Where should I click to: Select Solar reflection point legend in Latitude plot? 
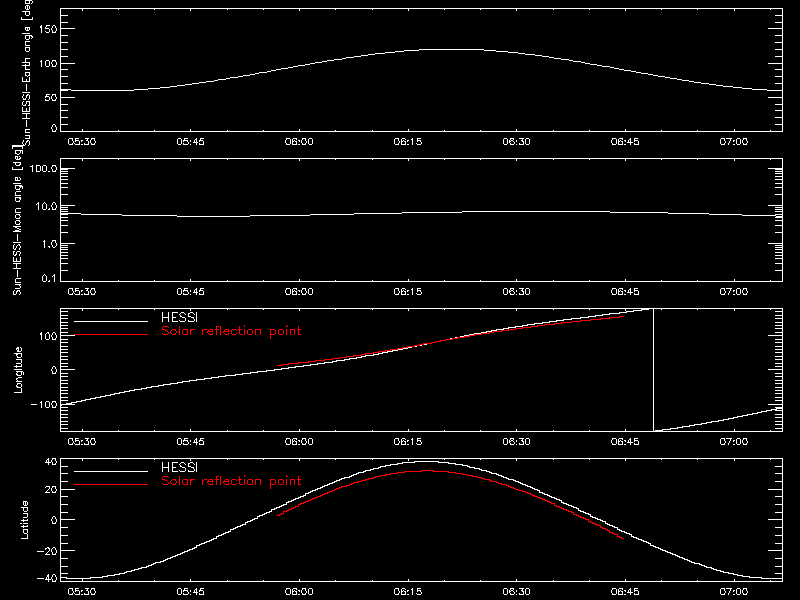coord(231,481)
